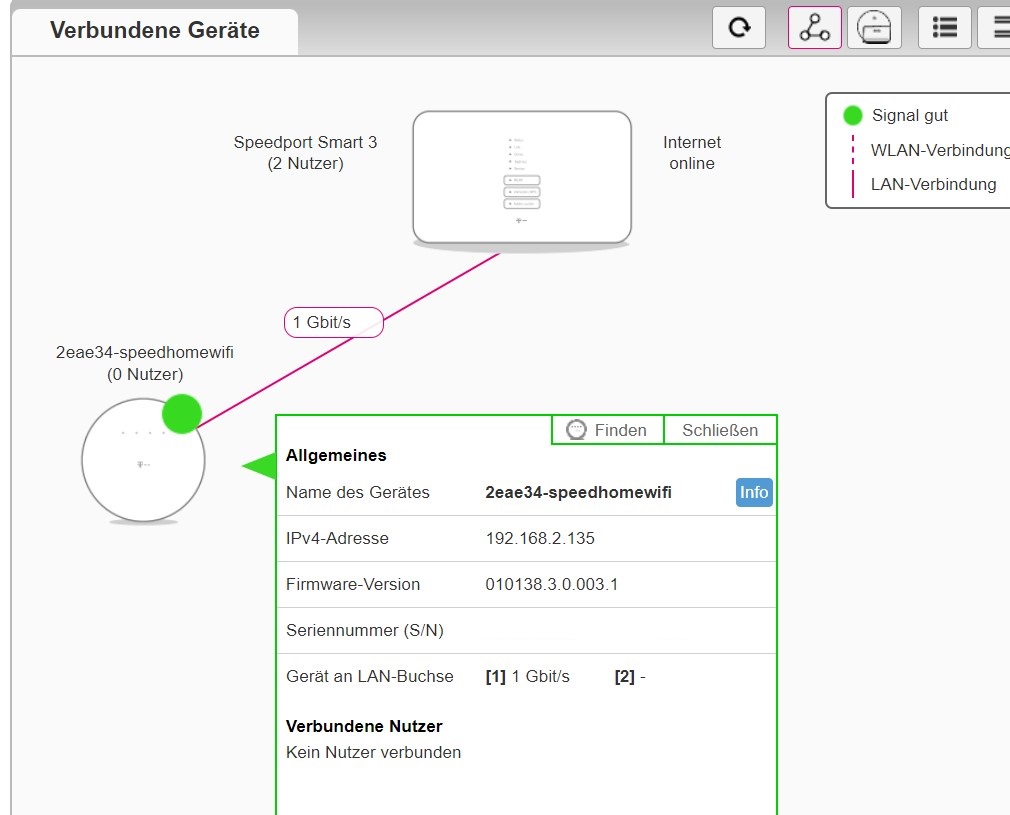The height and width of the screenshot is (815, 1010).
Task: Click the Verbundene Nutzer heading
Action: tap(364, 726)
